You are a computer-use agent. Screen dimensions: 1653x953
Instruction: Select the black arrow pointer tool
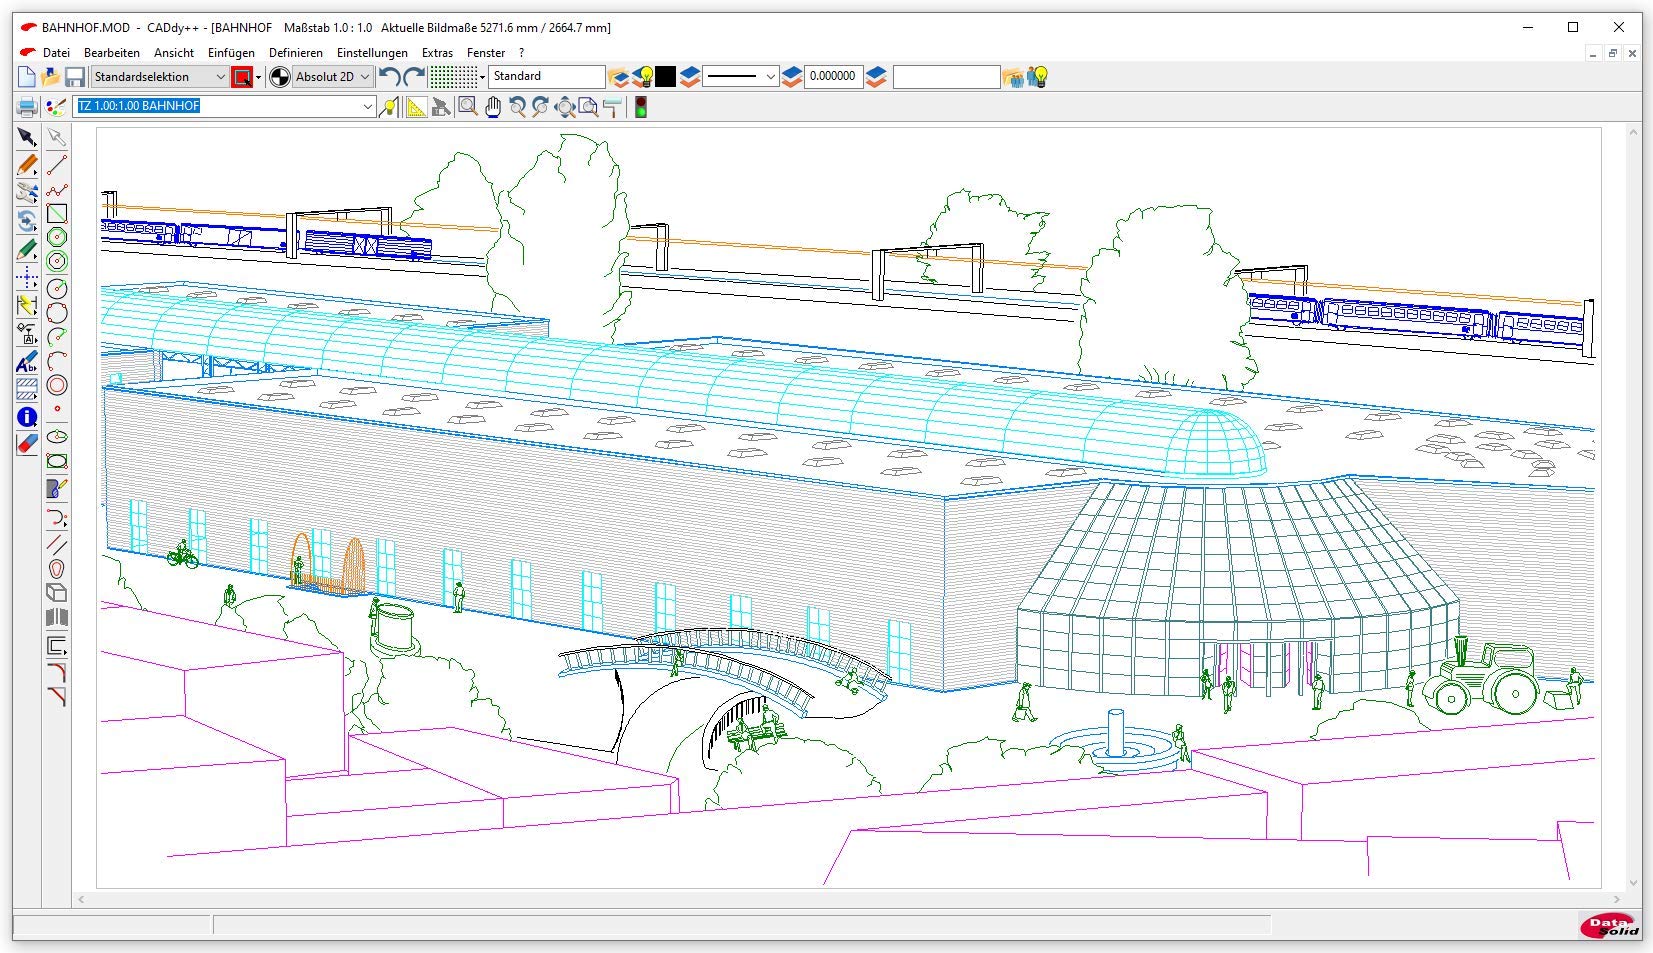click(27, 137)
